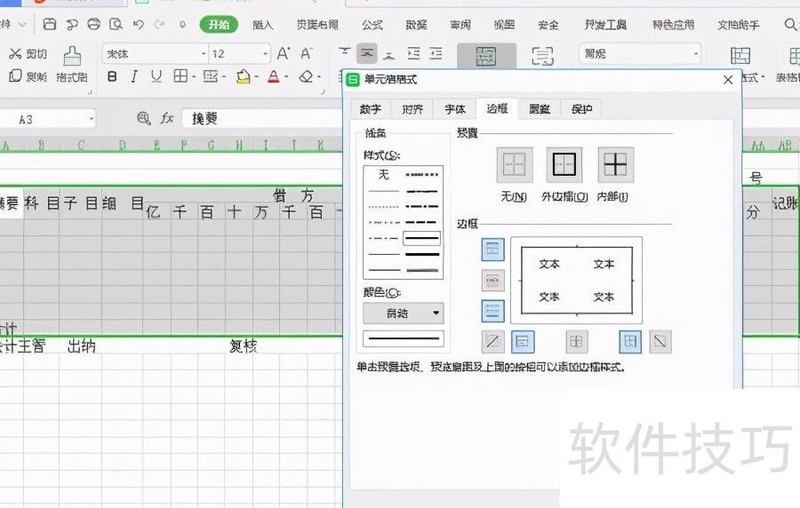800x508 pixels.
Task: Open the 公式 ribbon tab
Action: [372, 24]
